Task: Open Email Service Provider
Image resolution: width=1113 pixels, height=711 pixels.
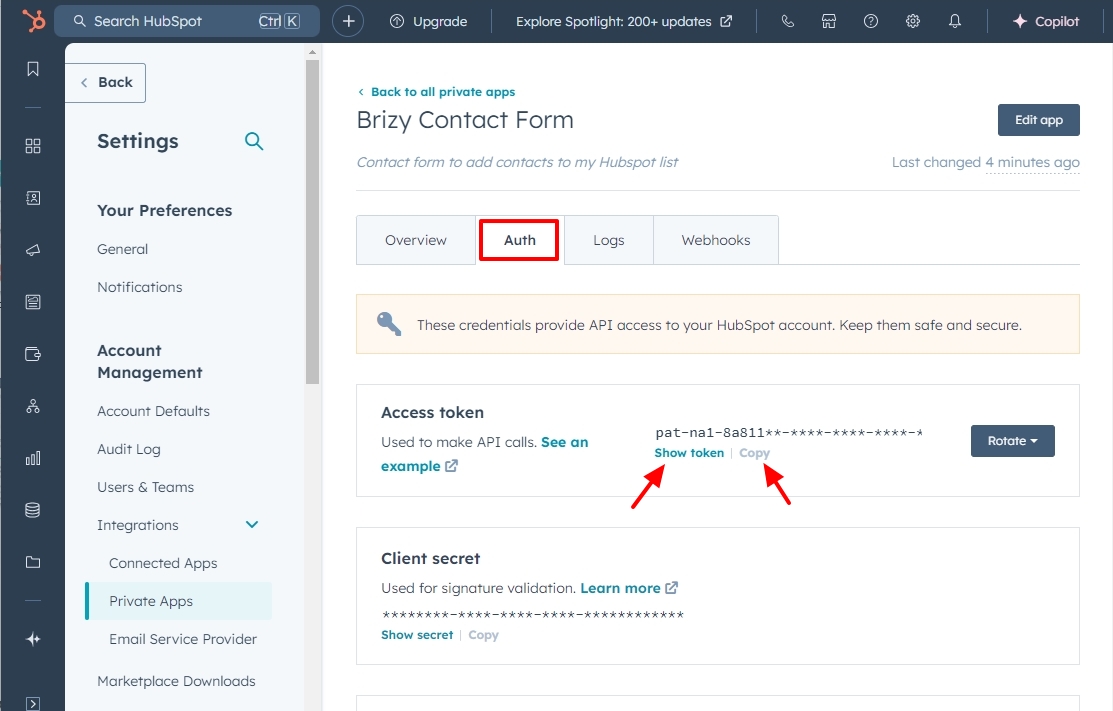Action: (x=183, y=639)
